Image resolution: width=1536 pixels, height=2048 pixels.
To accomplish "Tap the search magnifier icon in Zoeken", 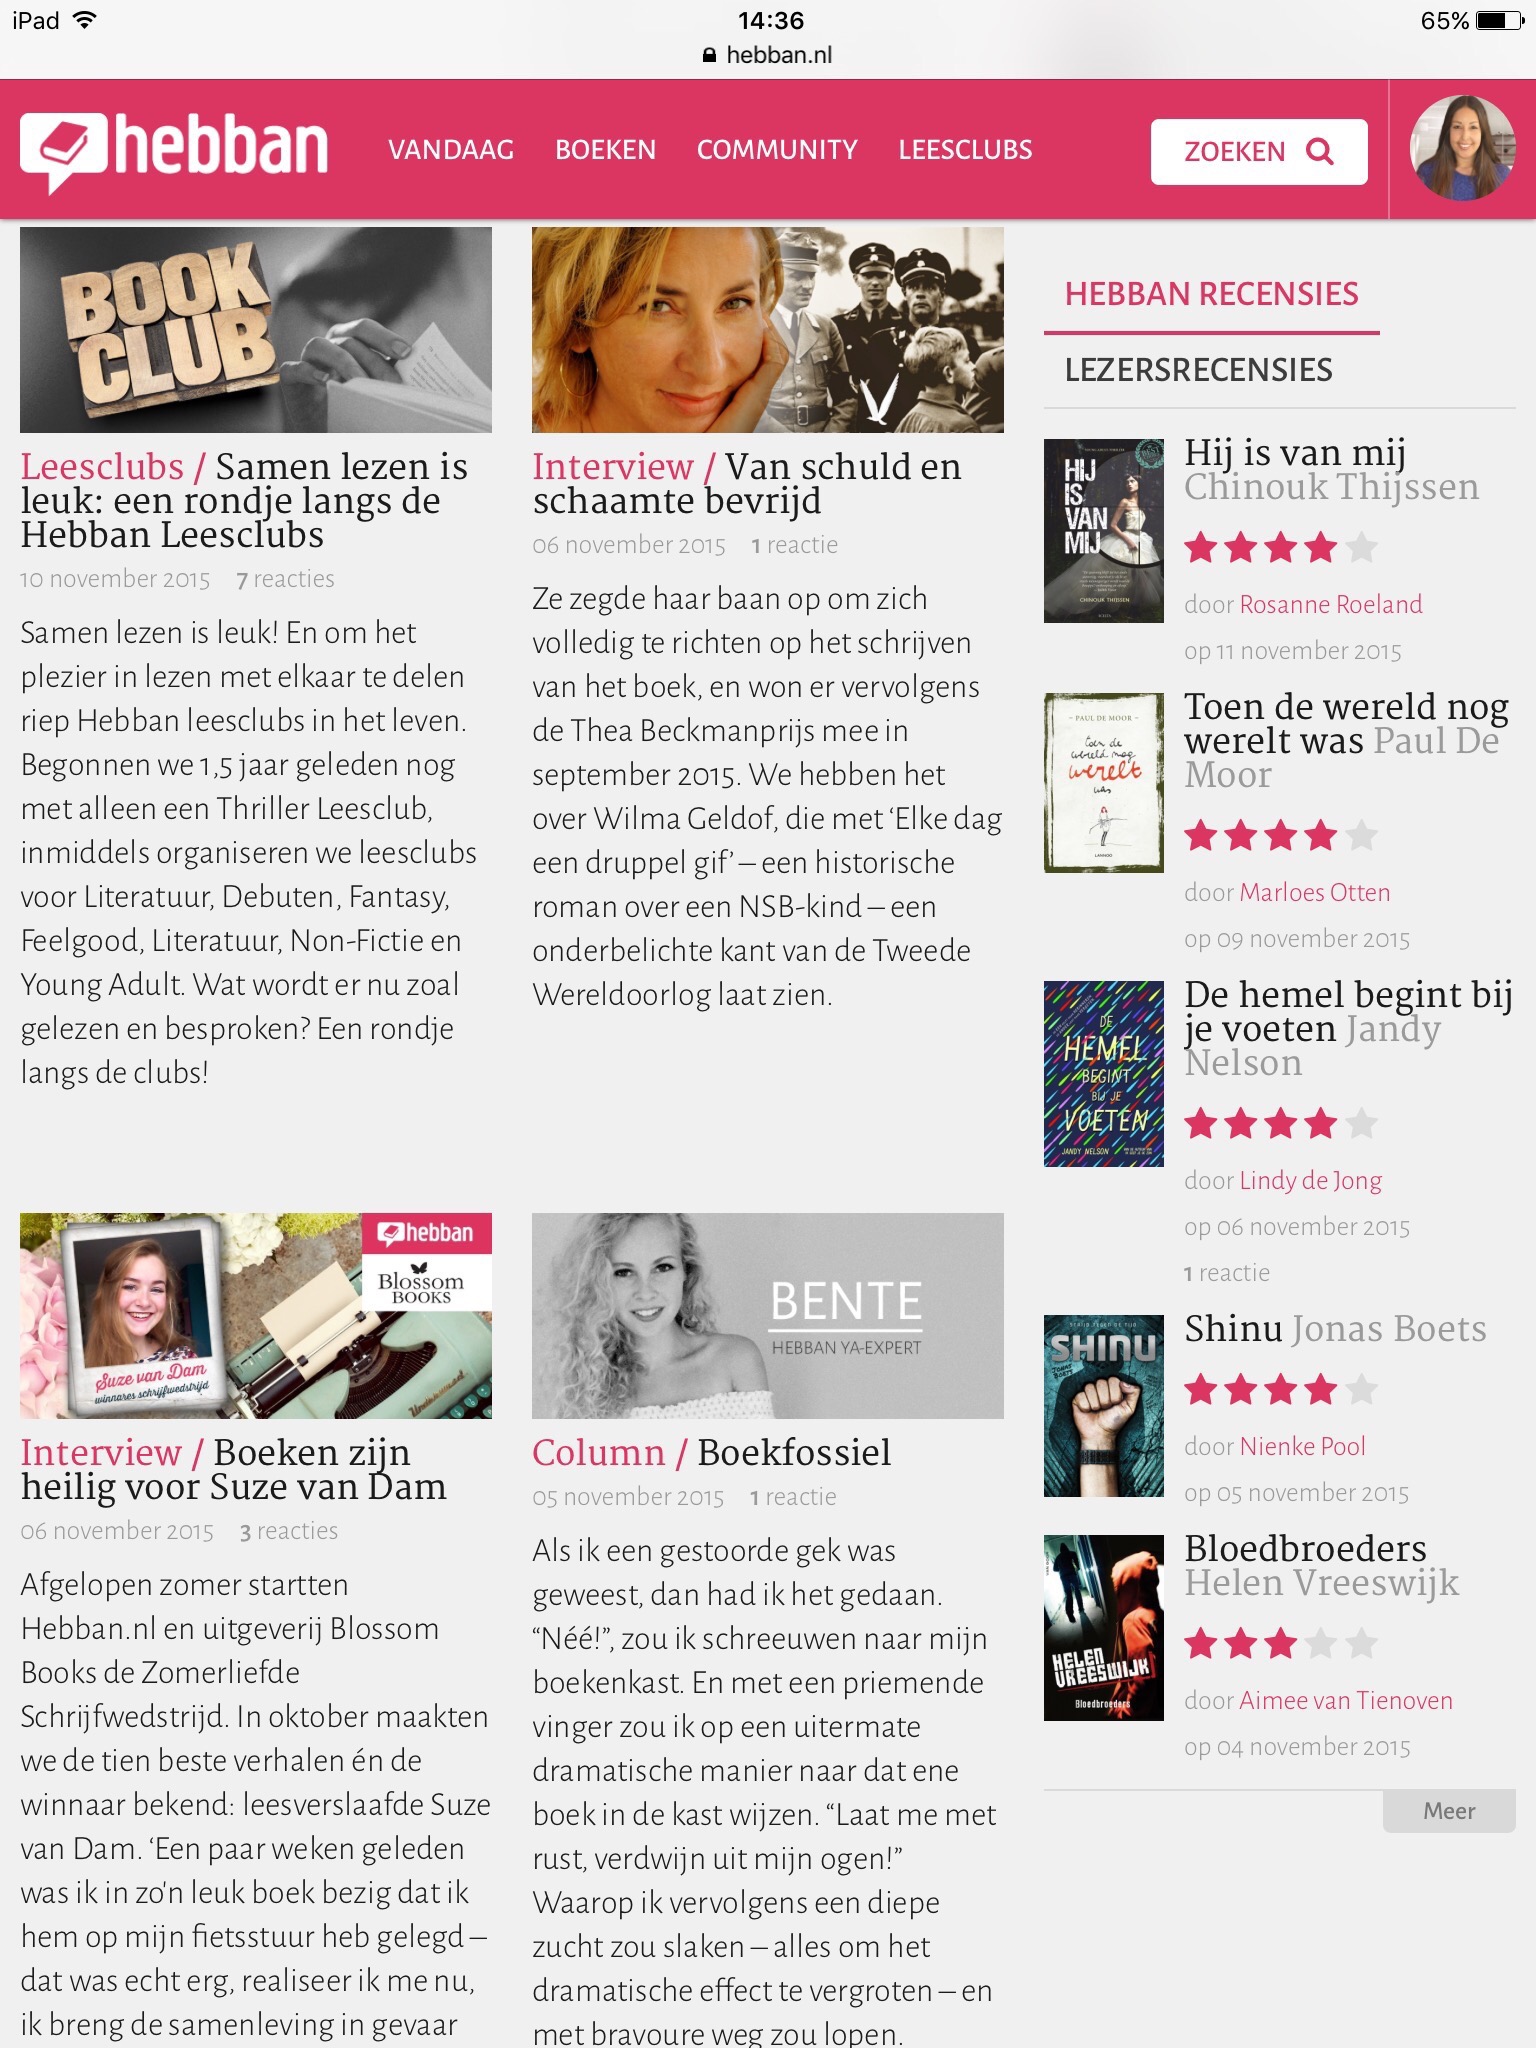I will coord(1320,151).
